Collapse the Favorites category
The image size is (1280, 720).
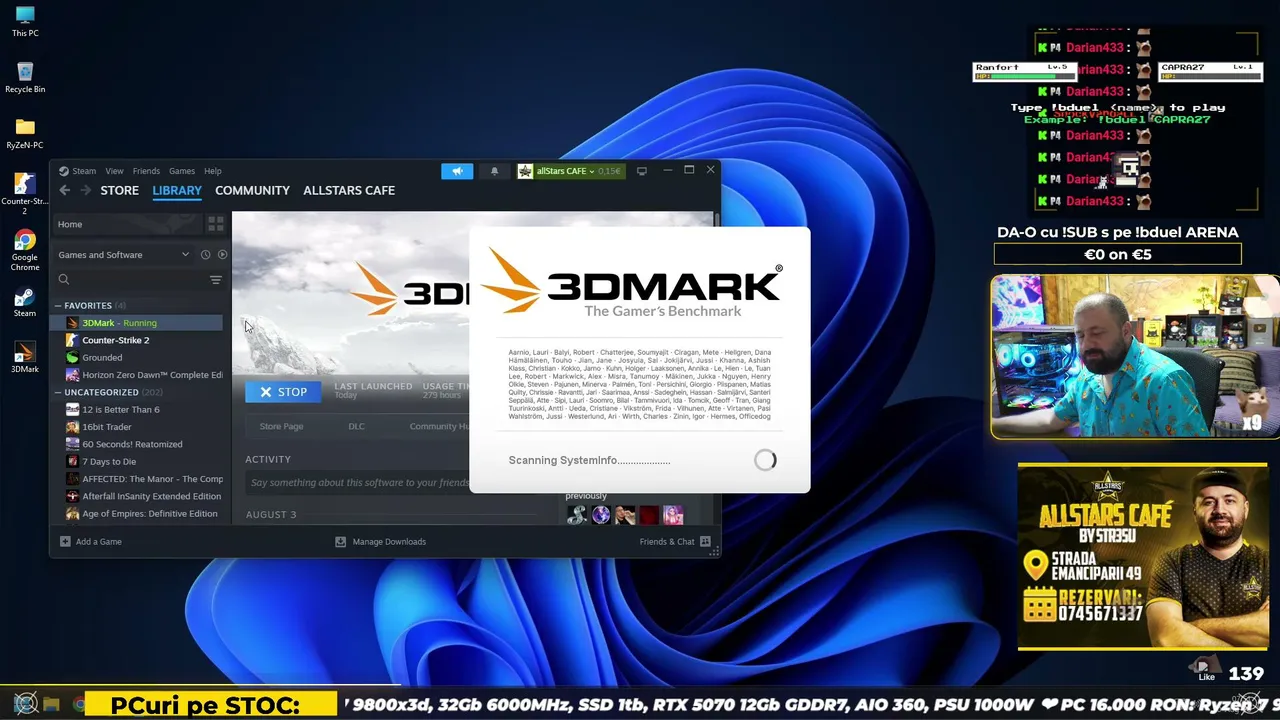(x=58, y=306)
